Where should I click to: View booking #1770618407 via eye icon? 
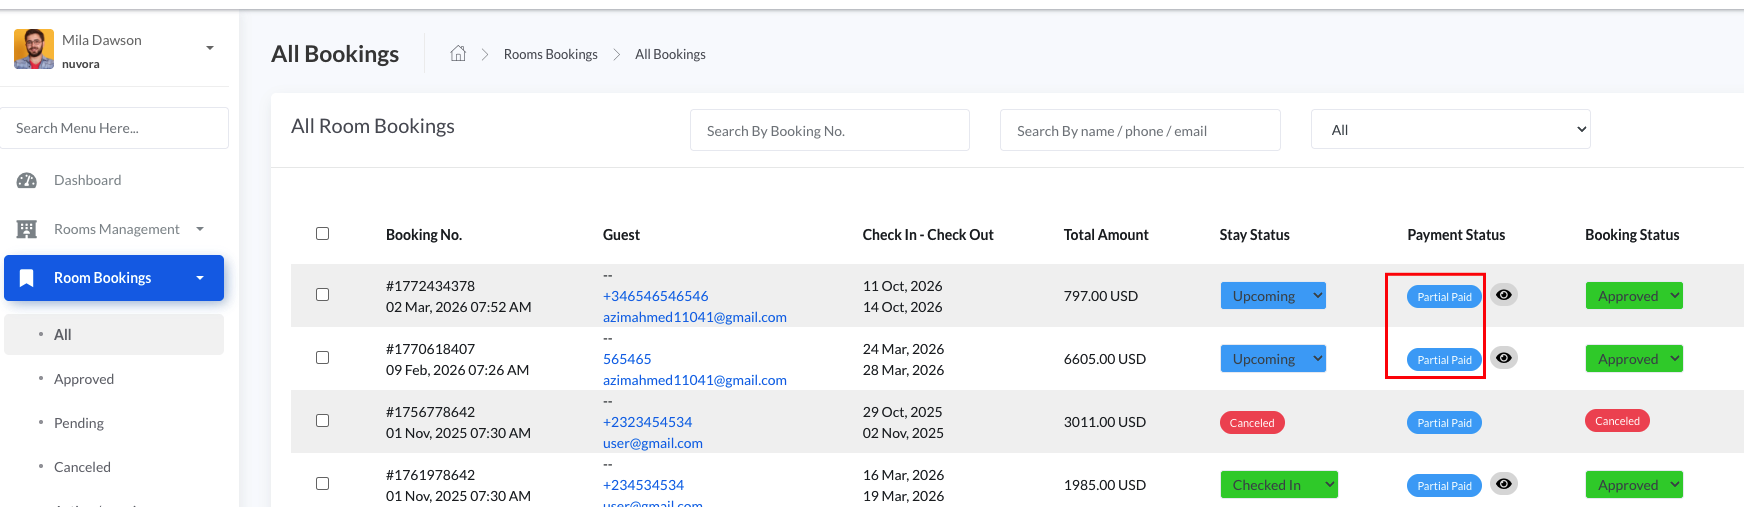coord(1504,358)
